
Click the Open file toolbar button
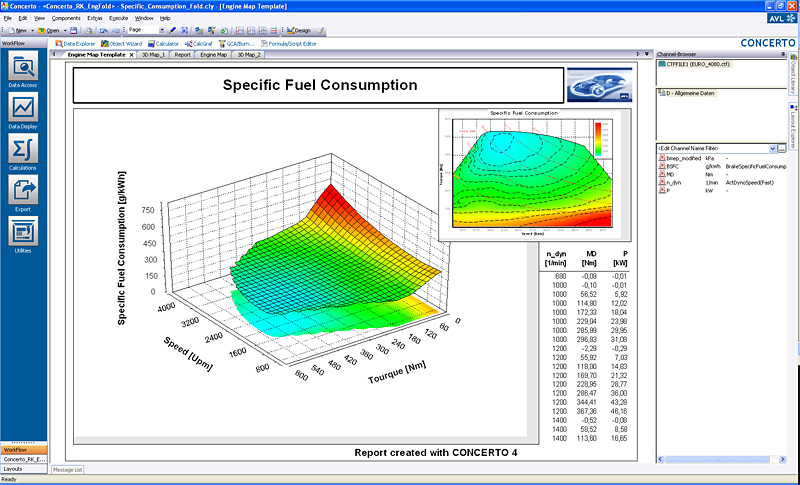[48, 31]
